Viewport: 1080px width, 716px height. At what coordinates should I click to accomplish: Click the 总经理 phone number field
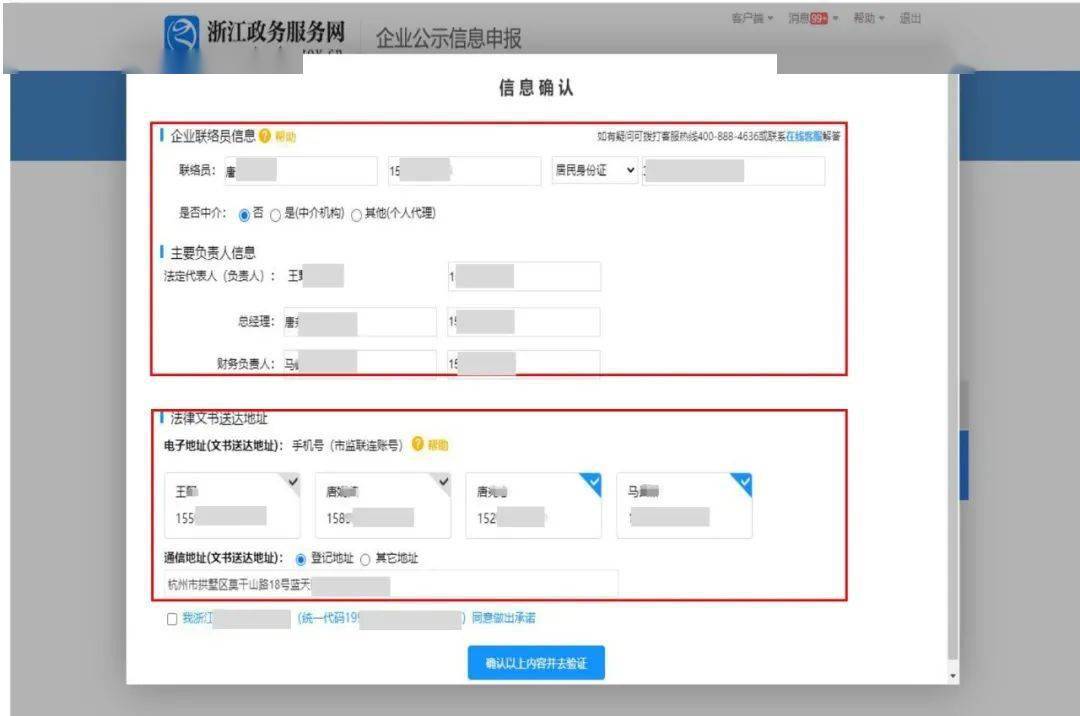[x=524, y=322]
